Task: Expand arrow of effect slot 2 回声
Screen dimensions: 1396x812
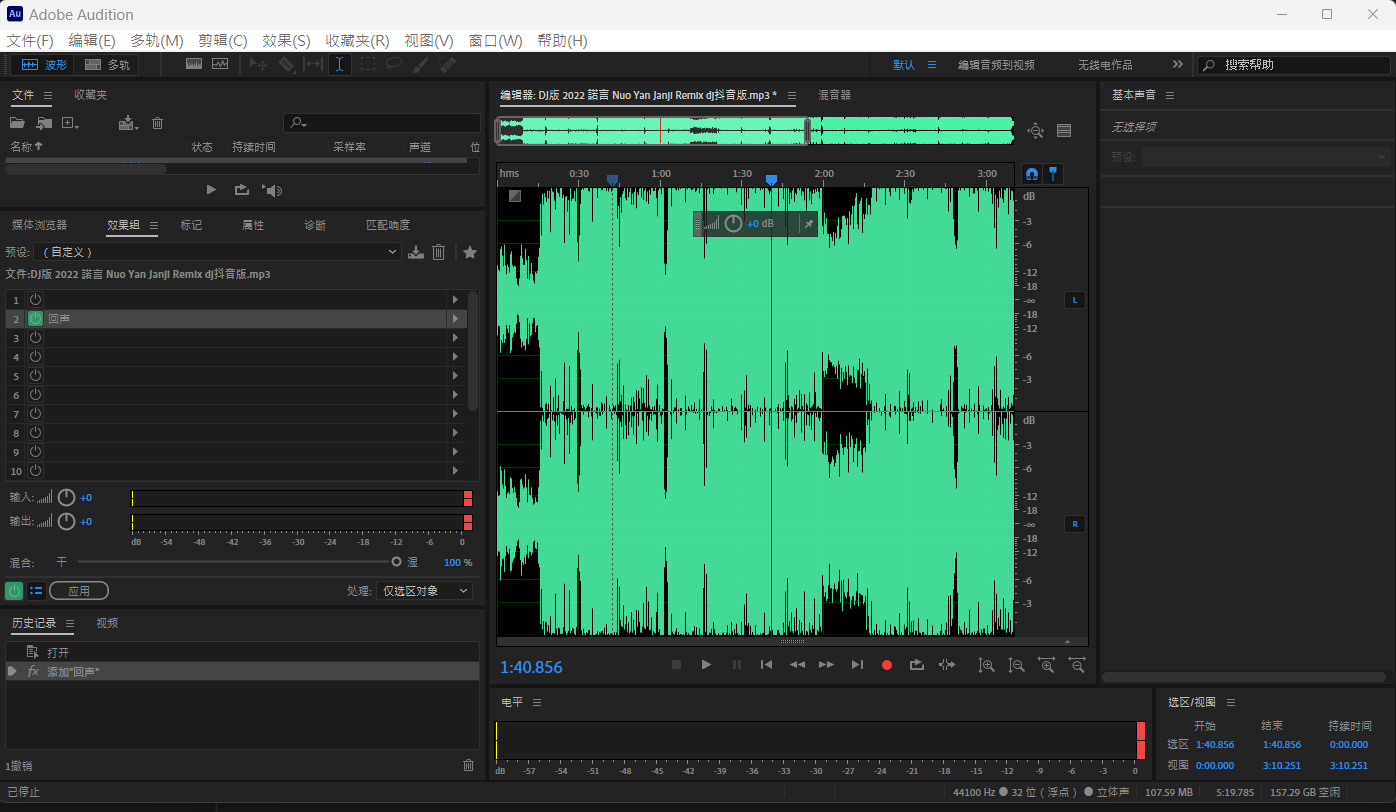Action: tap(455, 318)
